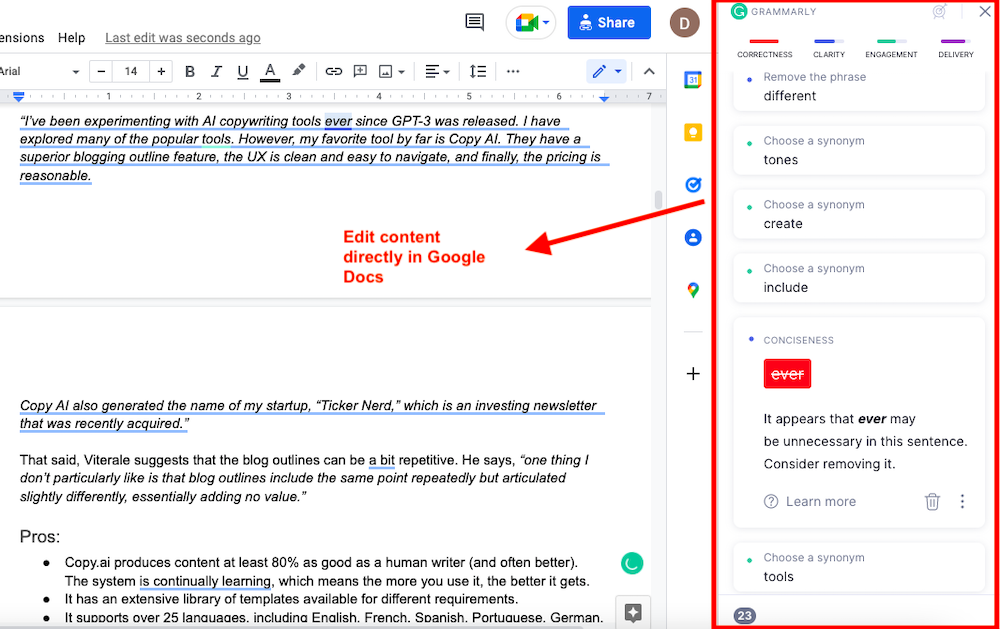The width and height of the screenshot is (1000, 629).
Task: Click the document vertical scrollbar thumb
Action: click(x=658, y=200)
